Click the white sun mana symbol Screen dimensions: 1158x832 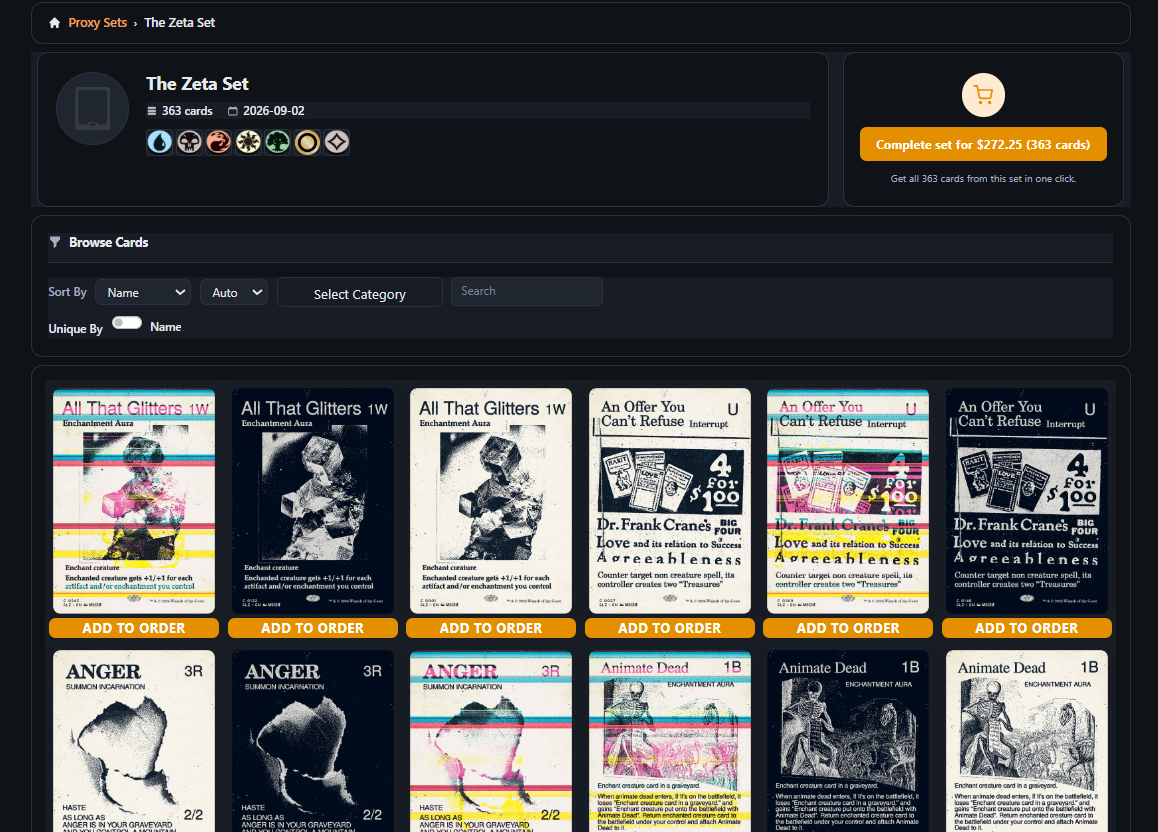(248, 142)
